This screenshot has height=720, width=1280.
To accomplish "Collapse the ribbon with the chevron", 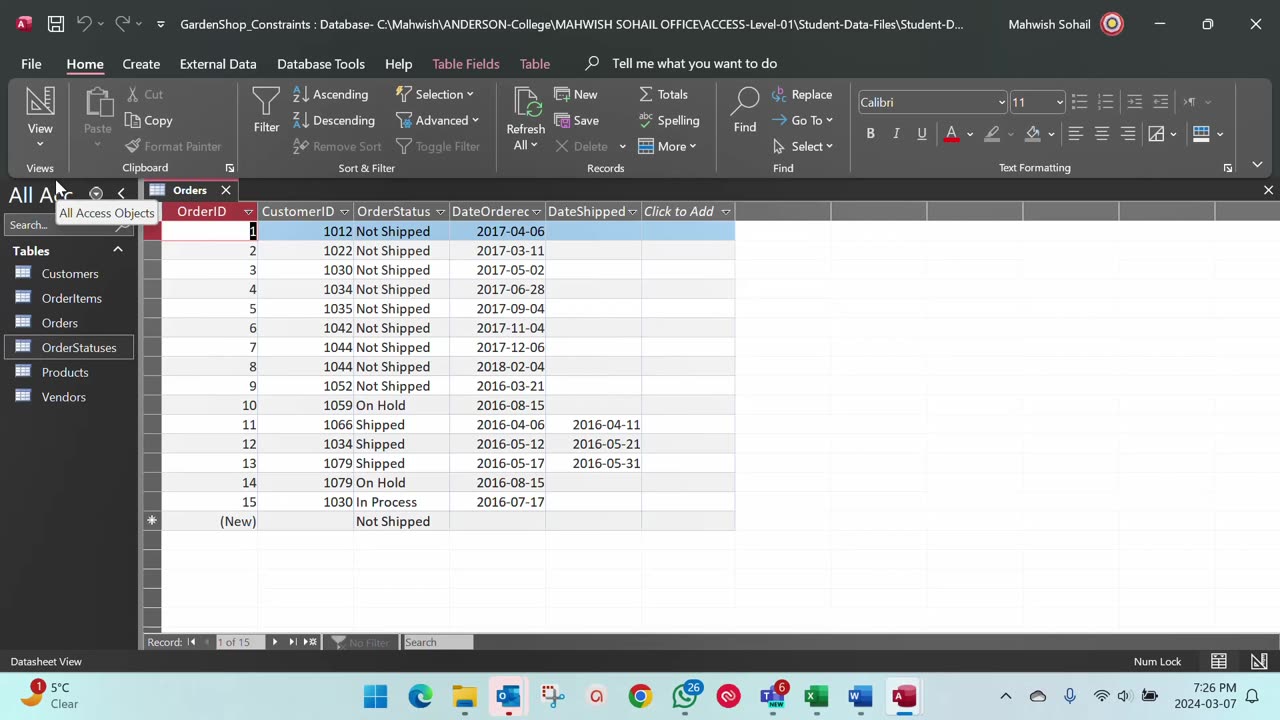I will click(x=1257, y=165).
